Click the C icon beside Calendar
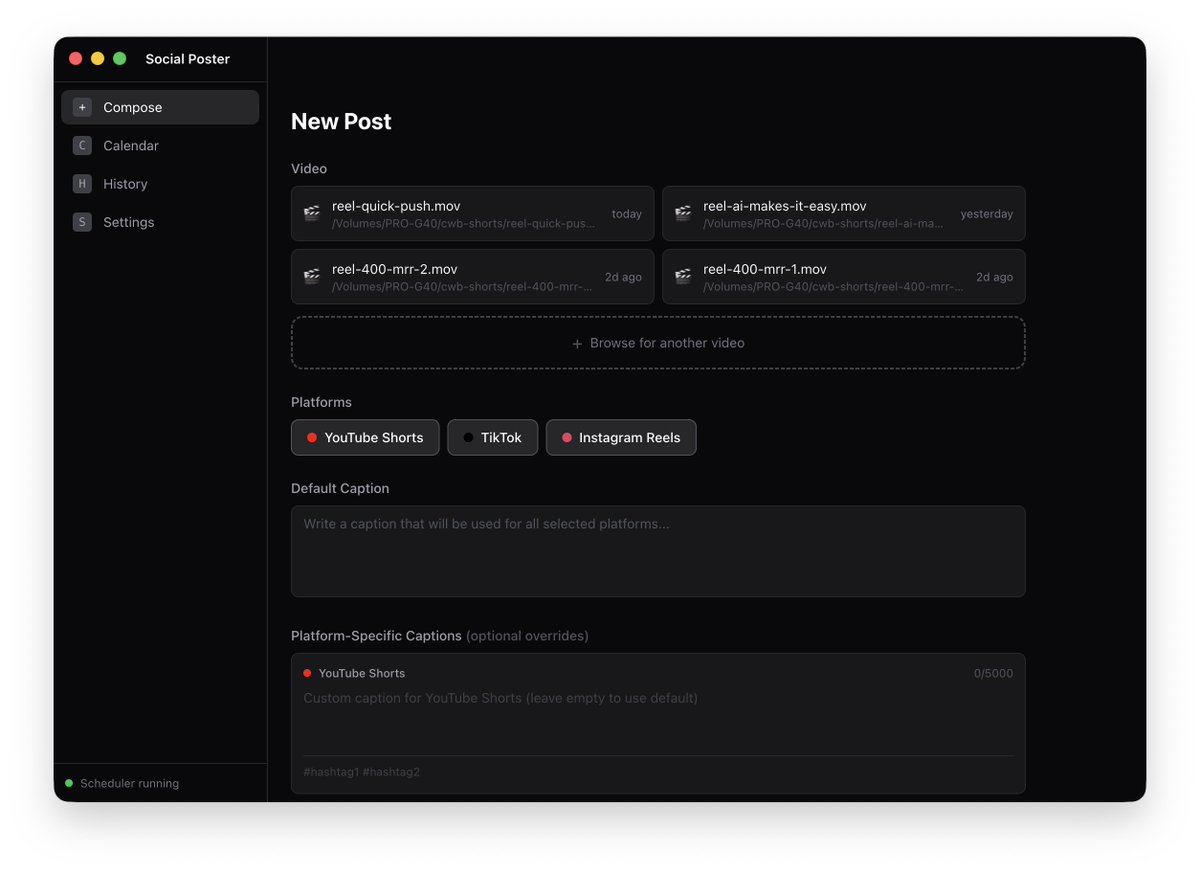The image size is (1200, 873). pyautogui.click(x=82, y=146)
